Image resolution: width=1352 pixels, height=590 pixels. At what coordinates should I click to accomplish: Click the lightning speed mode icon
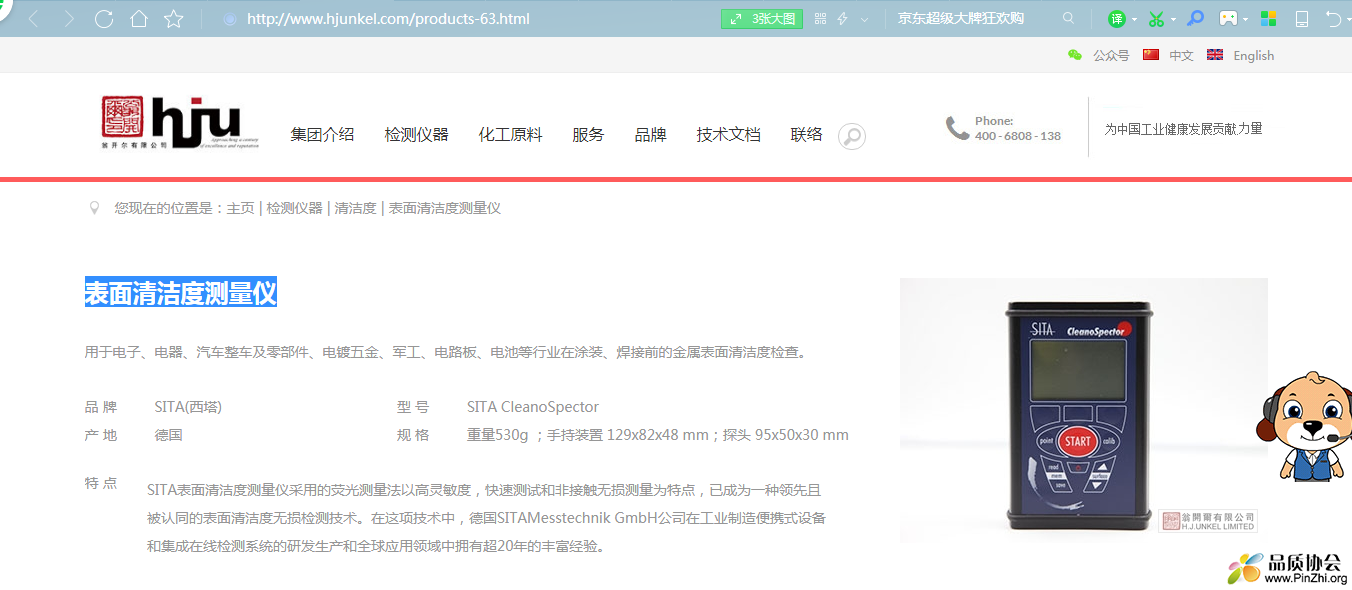[x=843, y=19]
